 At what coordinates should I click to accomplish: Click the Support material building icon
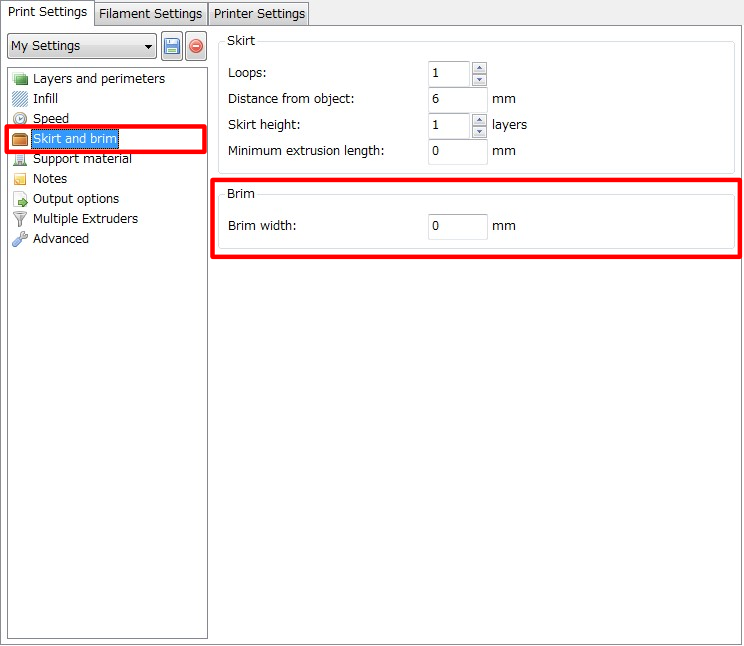[20, 159]
